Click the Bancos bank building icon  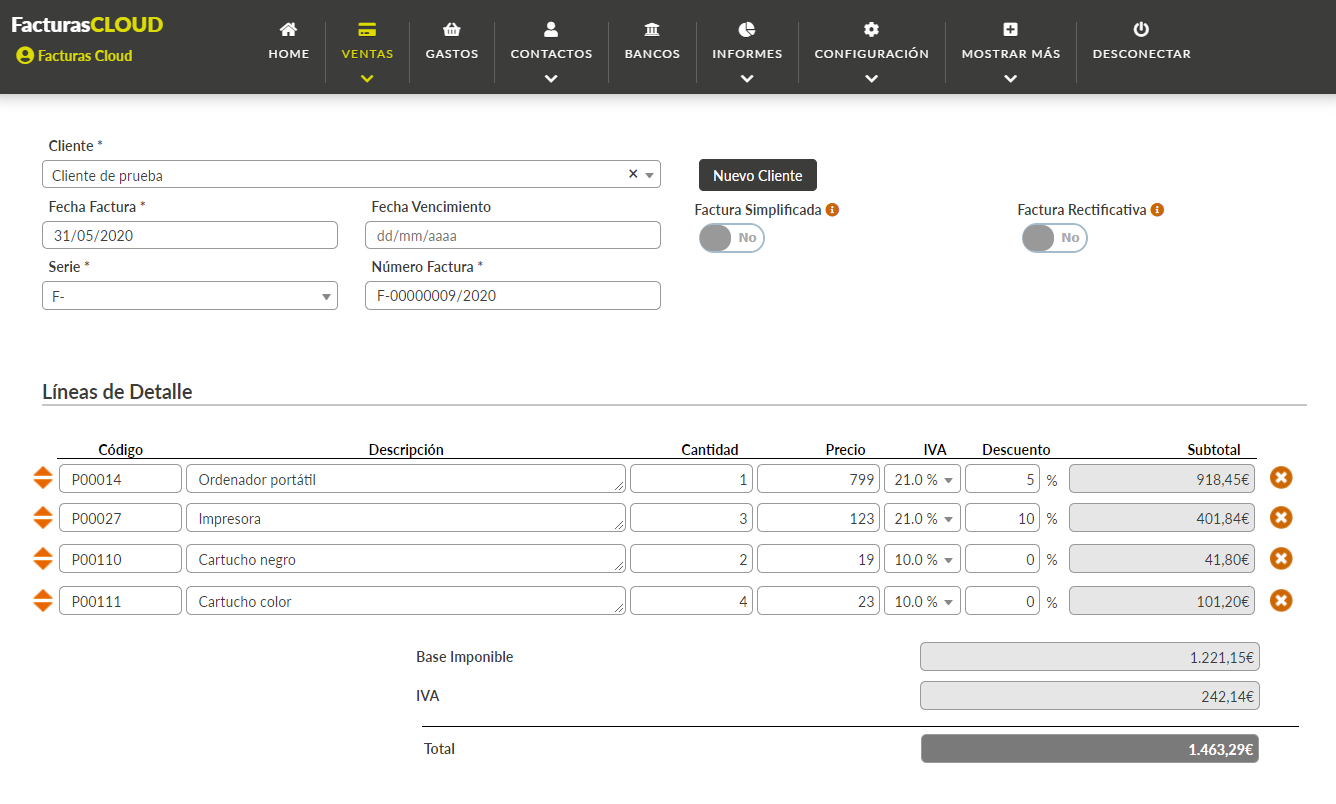(x=652, y=30)
